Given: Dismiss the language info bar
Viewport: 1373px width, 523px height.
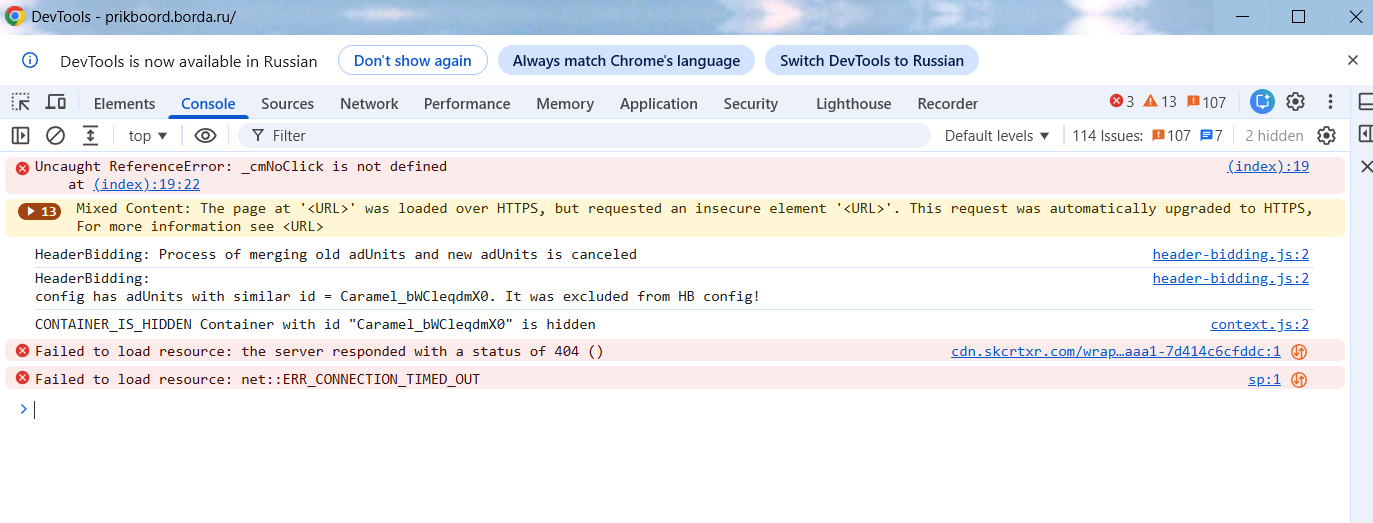Looking at the screenshot, I should (1353, 60).
